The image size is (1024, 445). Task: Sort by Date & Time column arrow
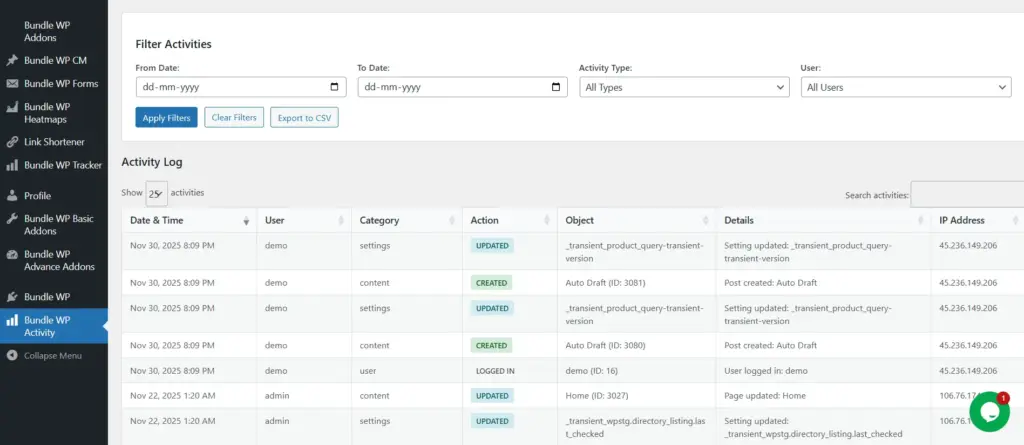coord(246,221)
